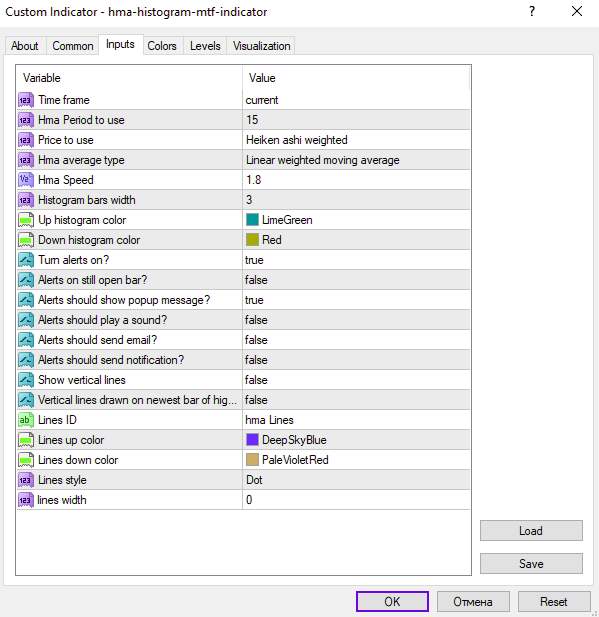599x617 pixels.
Task: Click the Lines style integer icon
Action: pos(26,480)
